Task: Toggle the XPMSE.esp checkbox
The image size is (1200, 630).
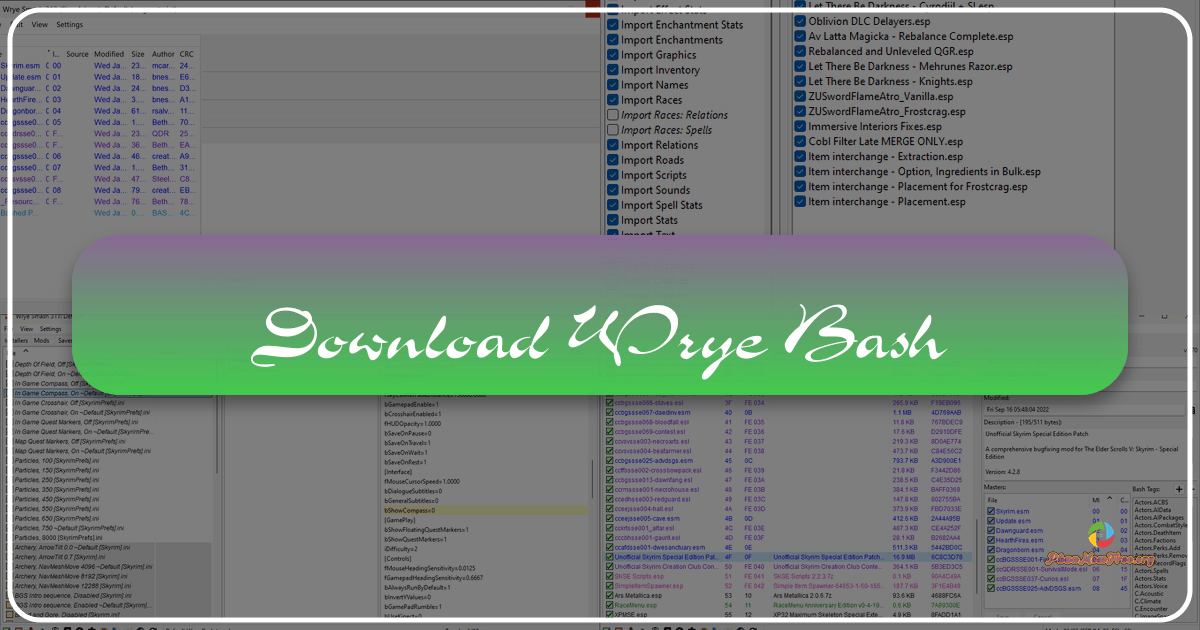Action: pos(609,614)
